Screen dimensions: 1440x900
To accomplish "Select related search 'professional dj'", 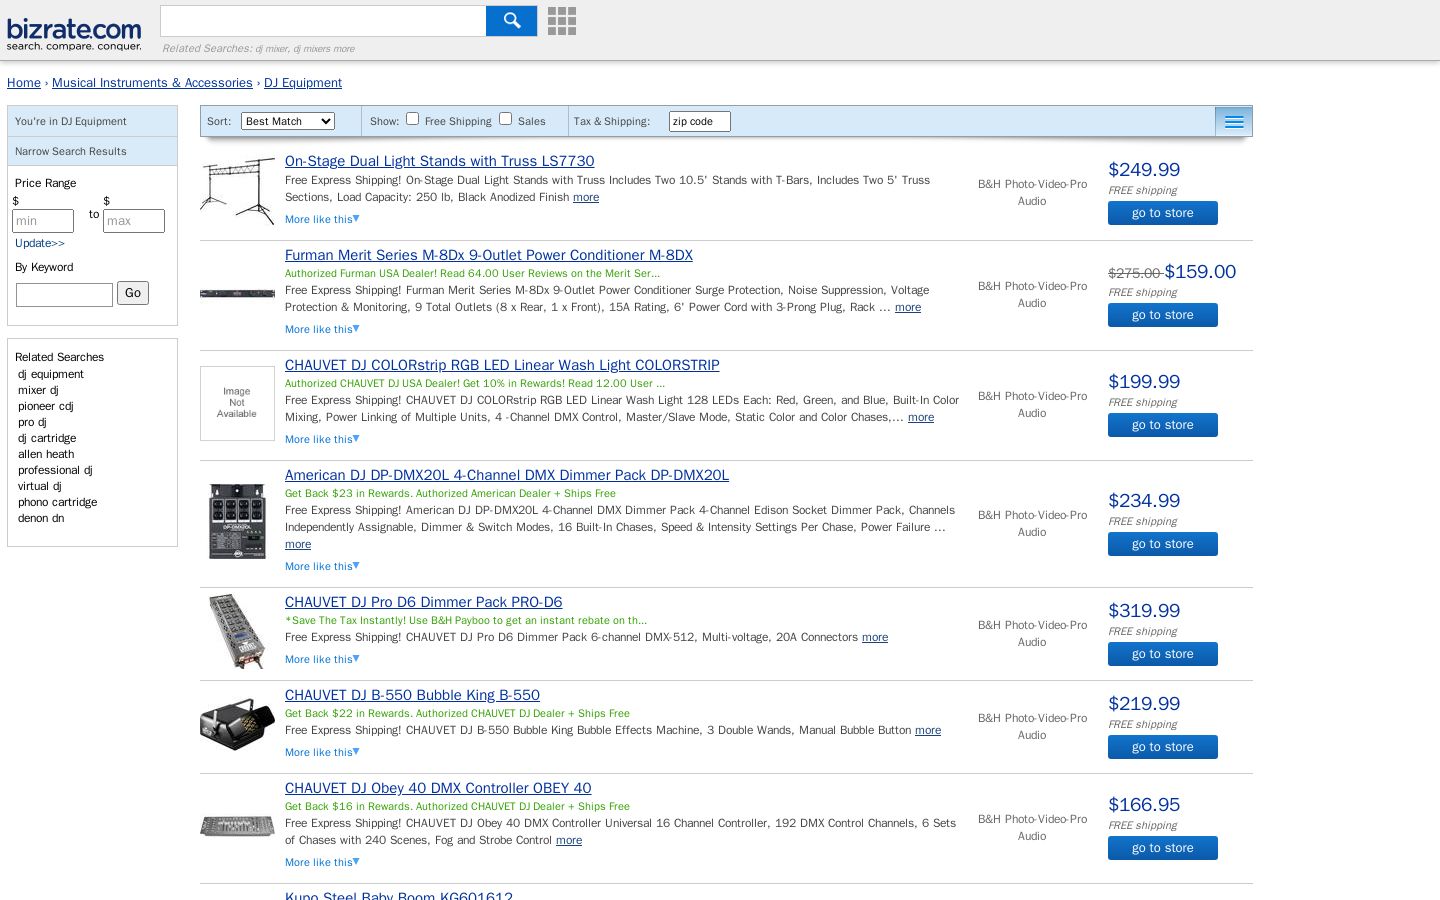I will pos(55,470).
